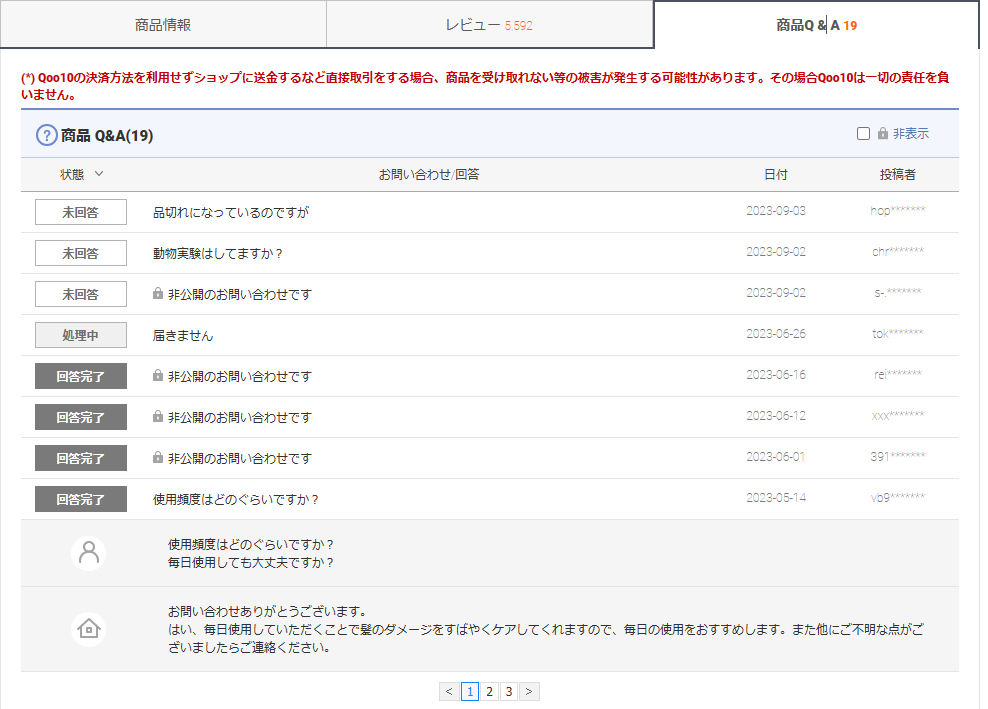Click the lock icon next to 非表示

coord(883,134)
